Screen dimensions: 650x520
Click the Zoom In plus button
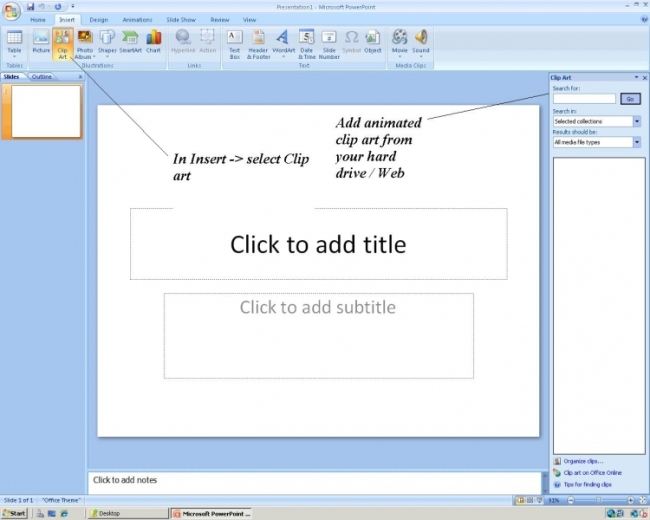pos(630,501)
